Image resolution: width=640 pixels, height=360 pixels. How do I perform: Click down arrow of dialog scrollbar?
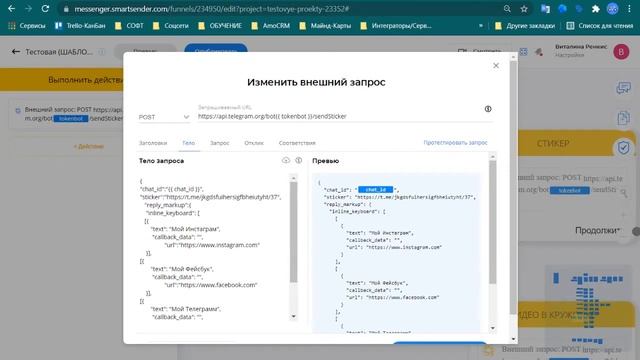tap(513, 339)
